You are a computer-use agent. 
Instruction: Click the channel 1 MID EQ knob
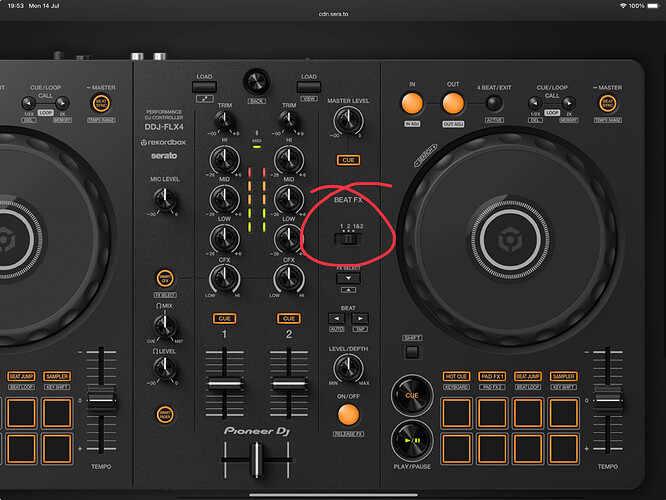coord(224,199)
